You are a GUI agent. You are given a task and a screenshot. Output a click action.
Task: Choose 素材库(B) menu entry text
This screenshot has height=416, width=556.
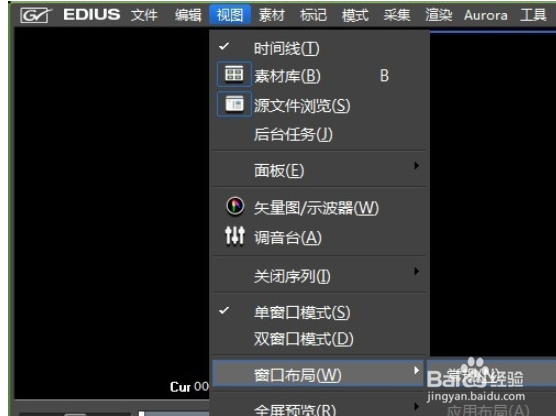tap(287, 76)
